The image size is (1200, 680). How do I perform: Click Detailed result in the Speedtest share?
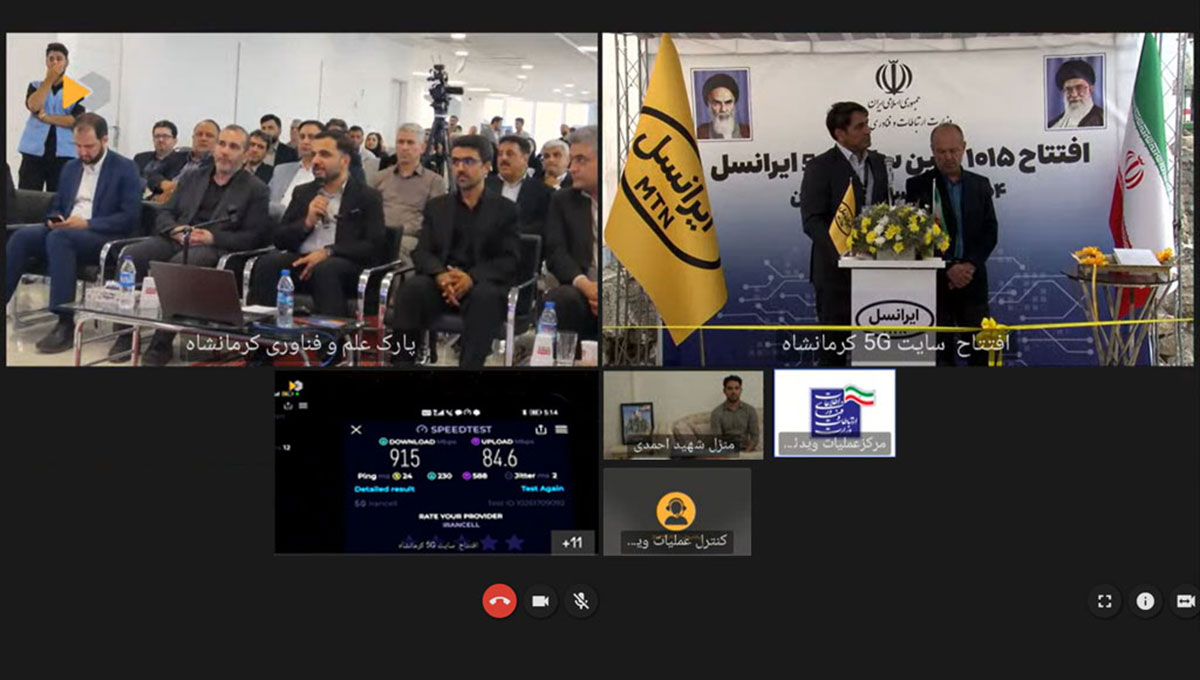384,489
